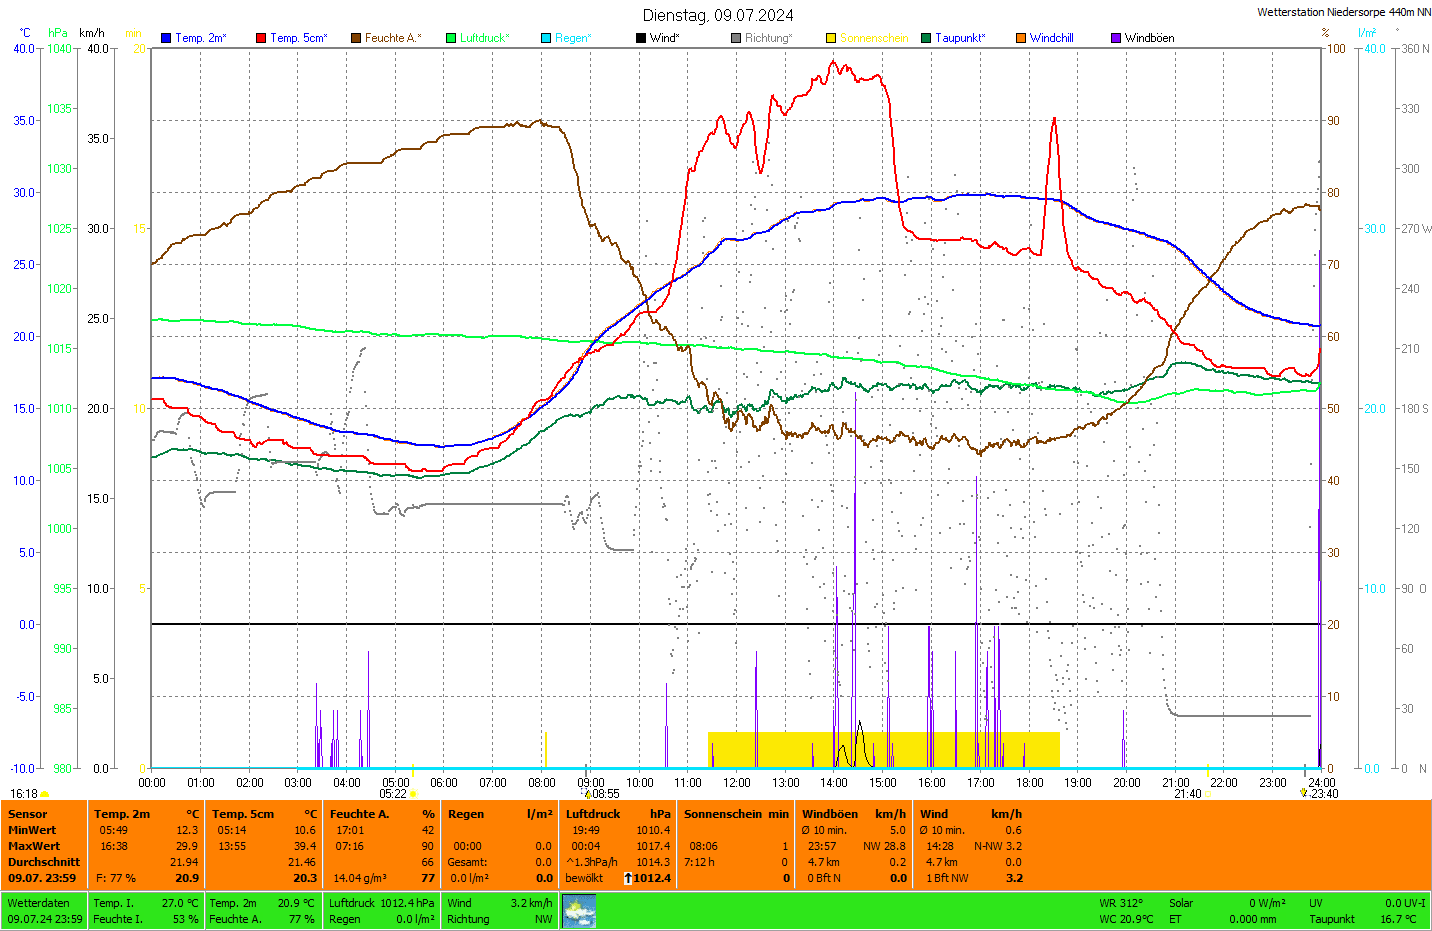Click the chart title Dienstag, 09.07.2024
This screenshot has width=1432, height=931.
(x=718, y=15)
